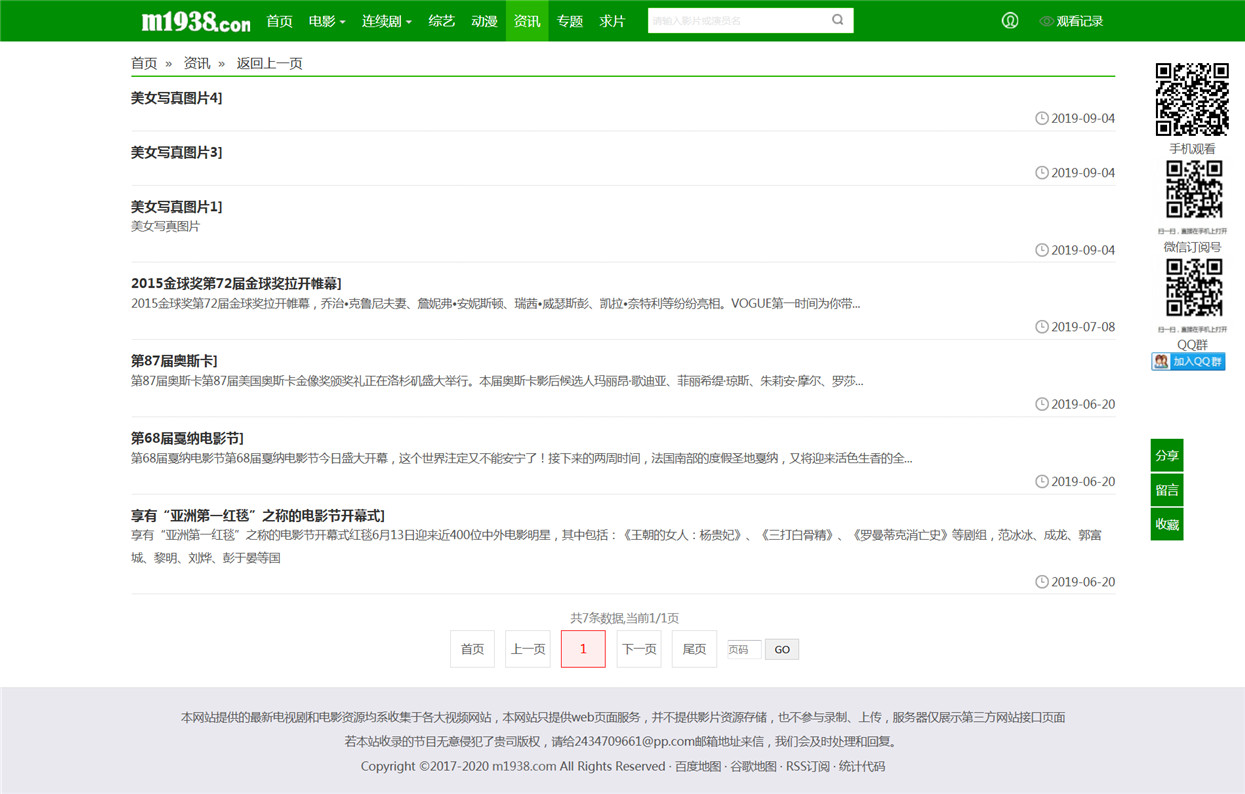
Task: Open article 美女写真图片3]
Action: [177, 152]
